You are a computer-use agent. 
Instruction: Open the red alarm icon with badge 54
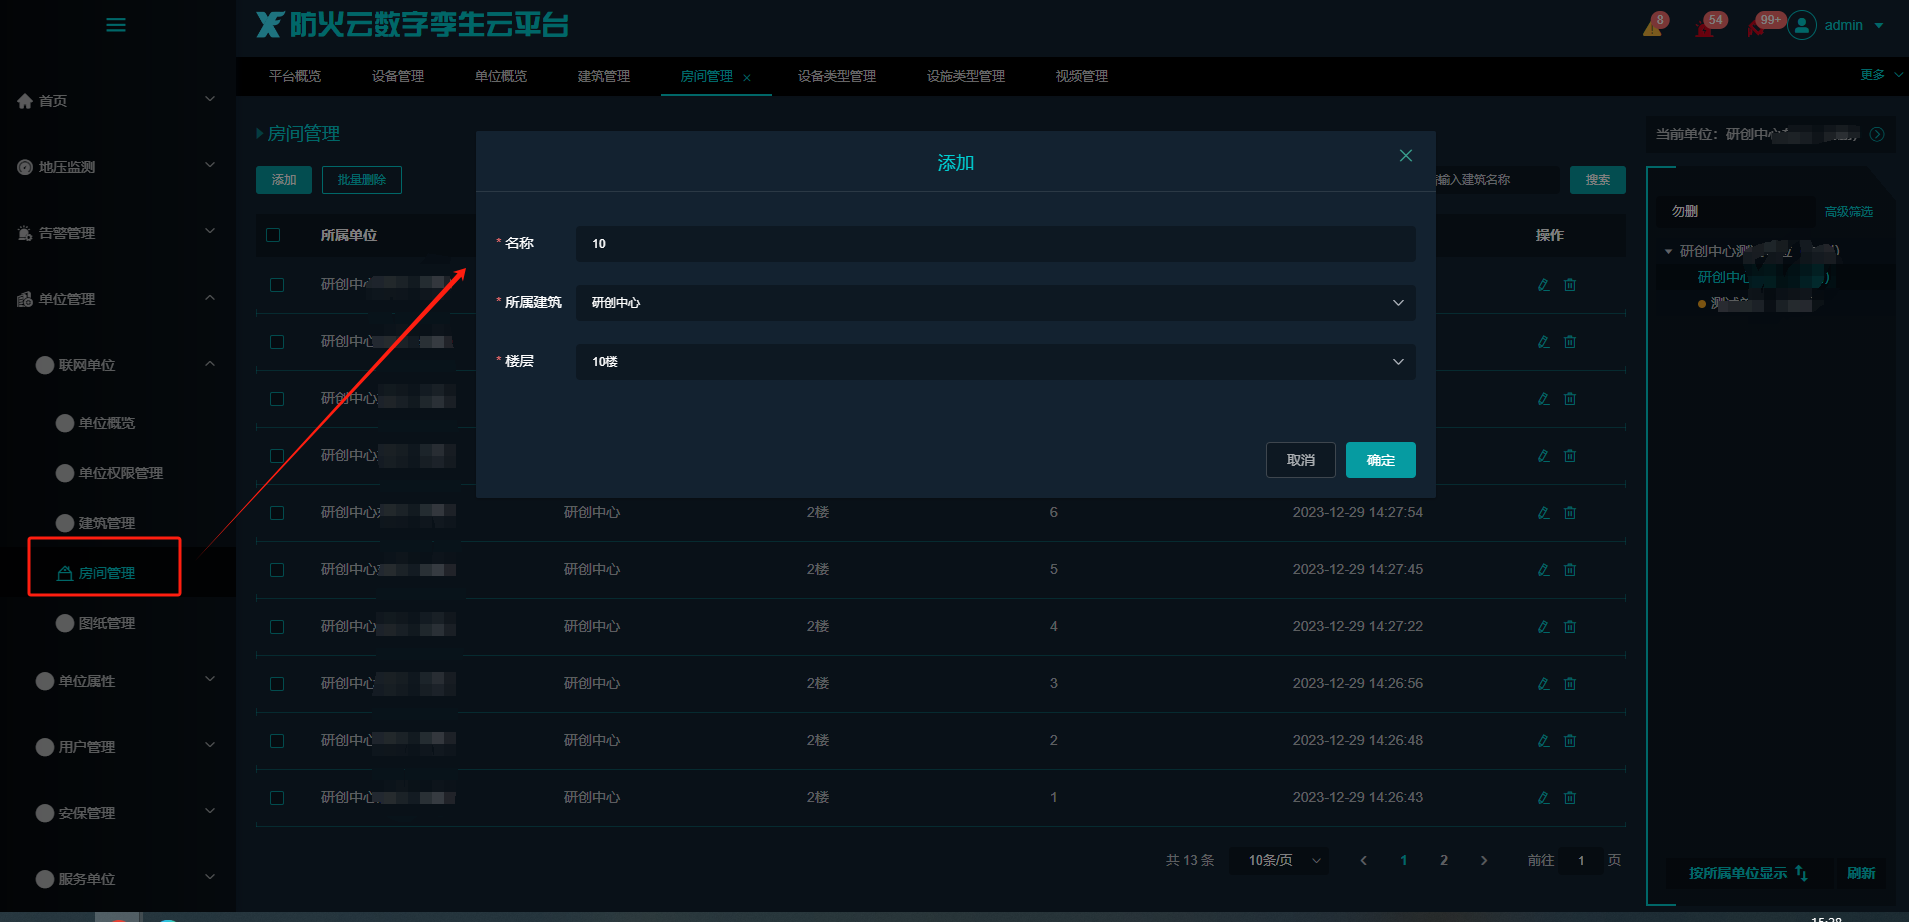point(1705,27)
